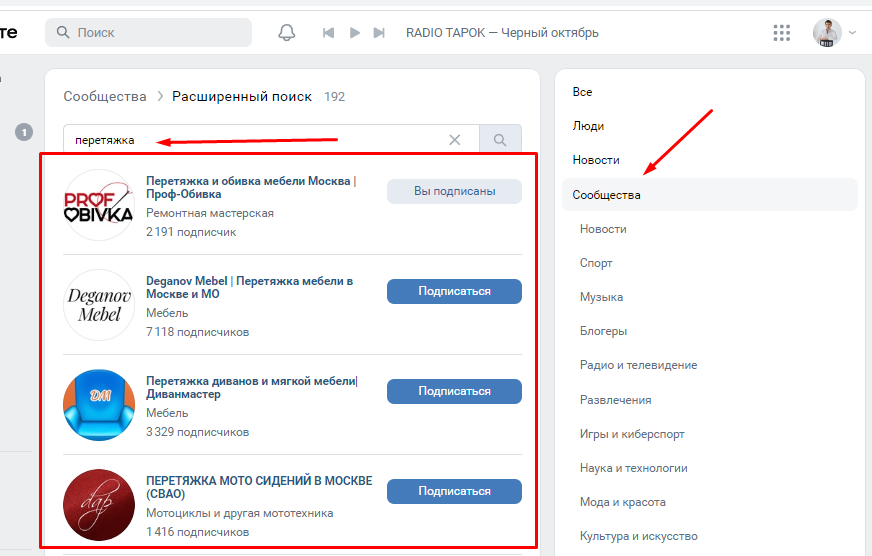Open Перетяжка диванов и мягкой мебели link
Screen dimensions: 872x556
click(x=252, y=388)
